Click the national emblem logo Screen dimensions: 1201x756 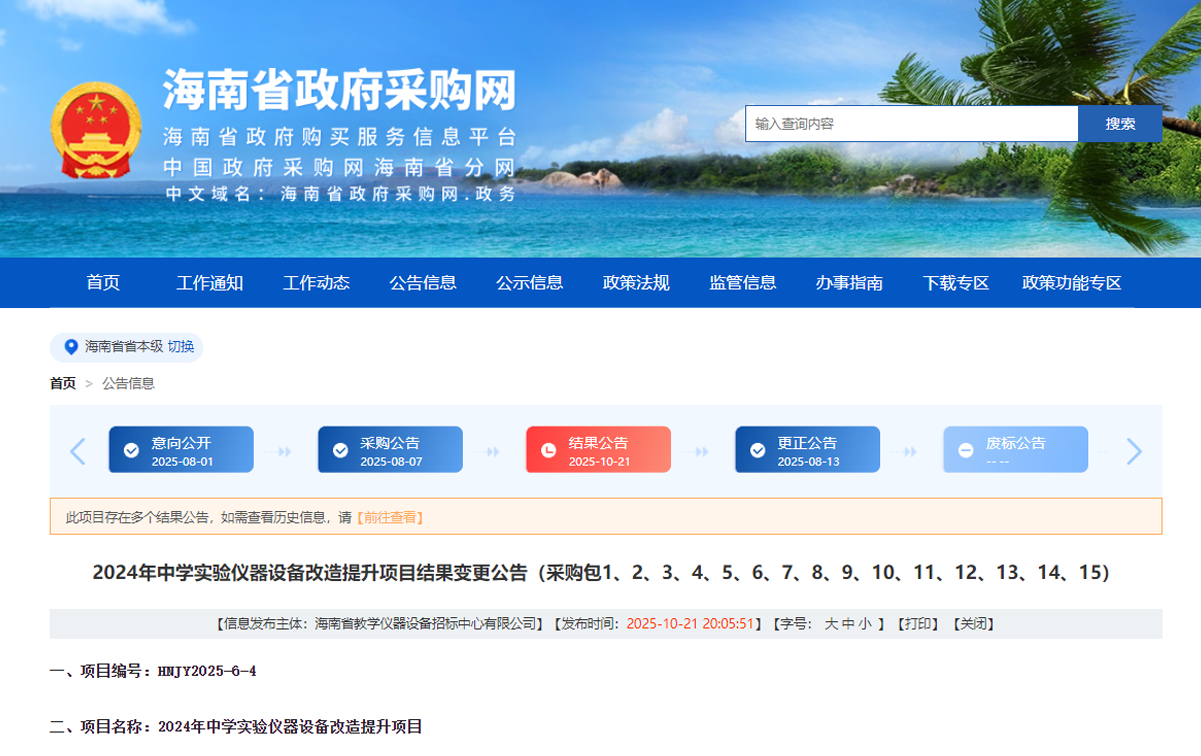(96, 131)
